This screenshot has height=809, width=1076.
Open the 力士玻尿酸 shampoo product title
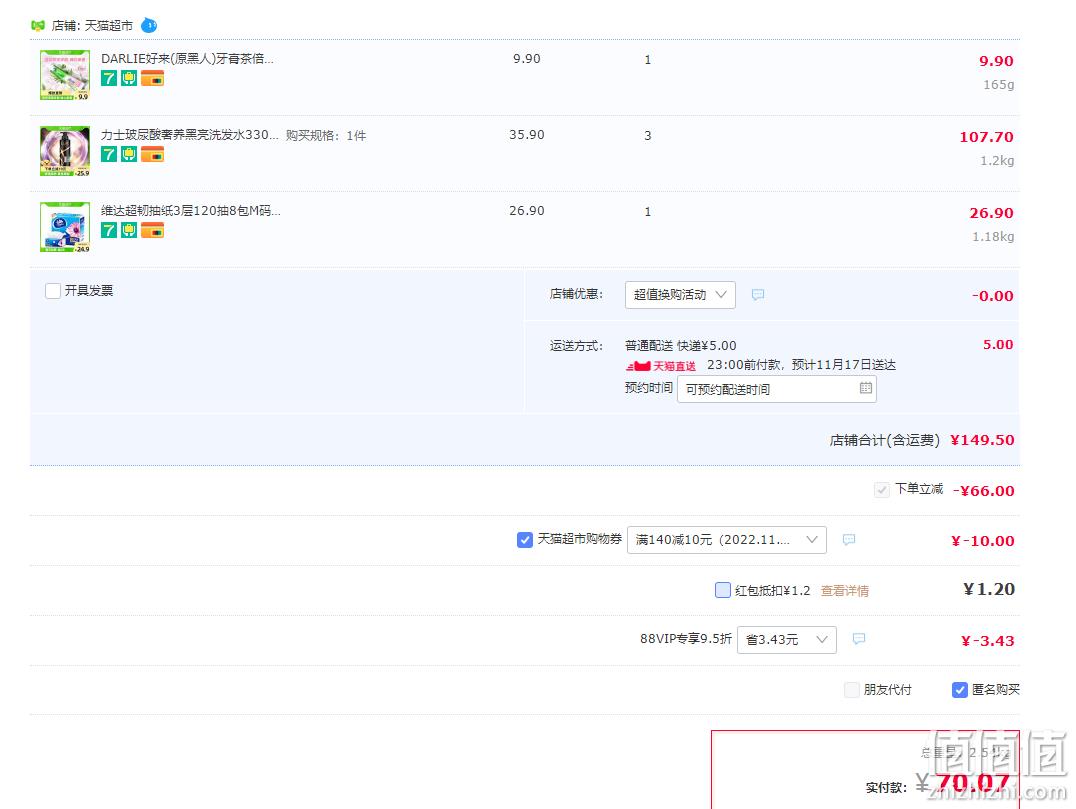coord(190,135)
